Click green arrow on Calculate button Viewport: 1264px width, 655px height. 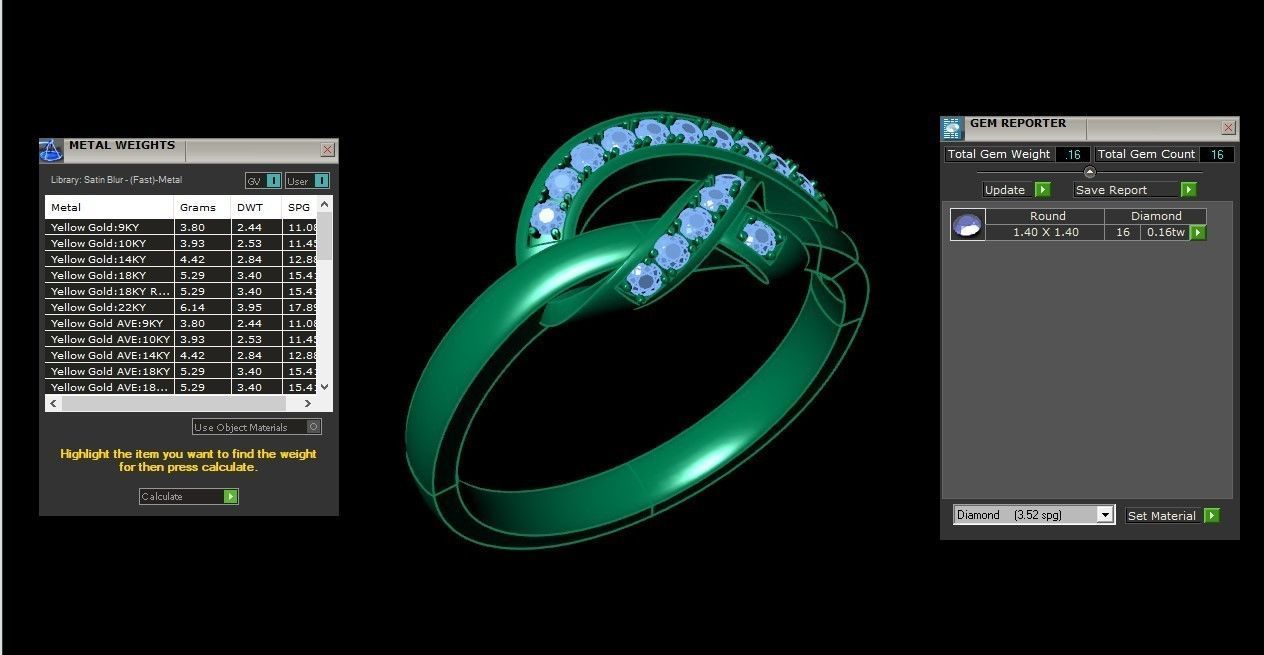(x=231, y=497)
